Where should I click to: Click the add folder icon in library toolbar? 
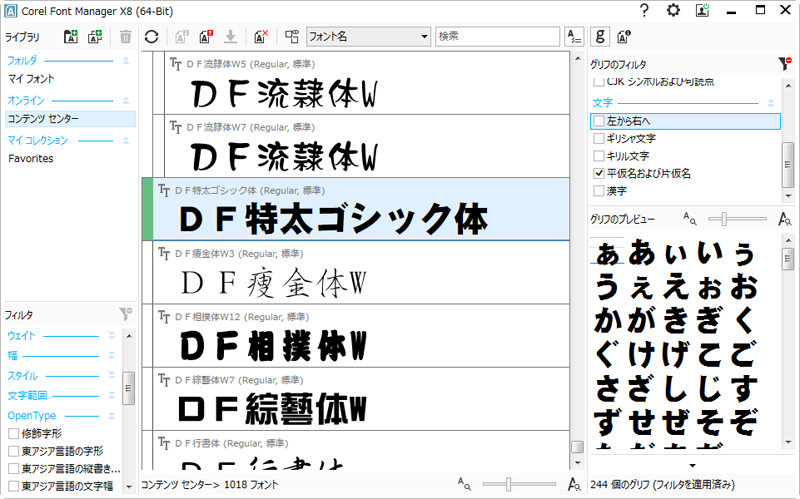[70, 37]
